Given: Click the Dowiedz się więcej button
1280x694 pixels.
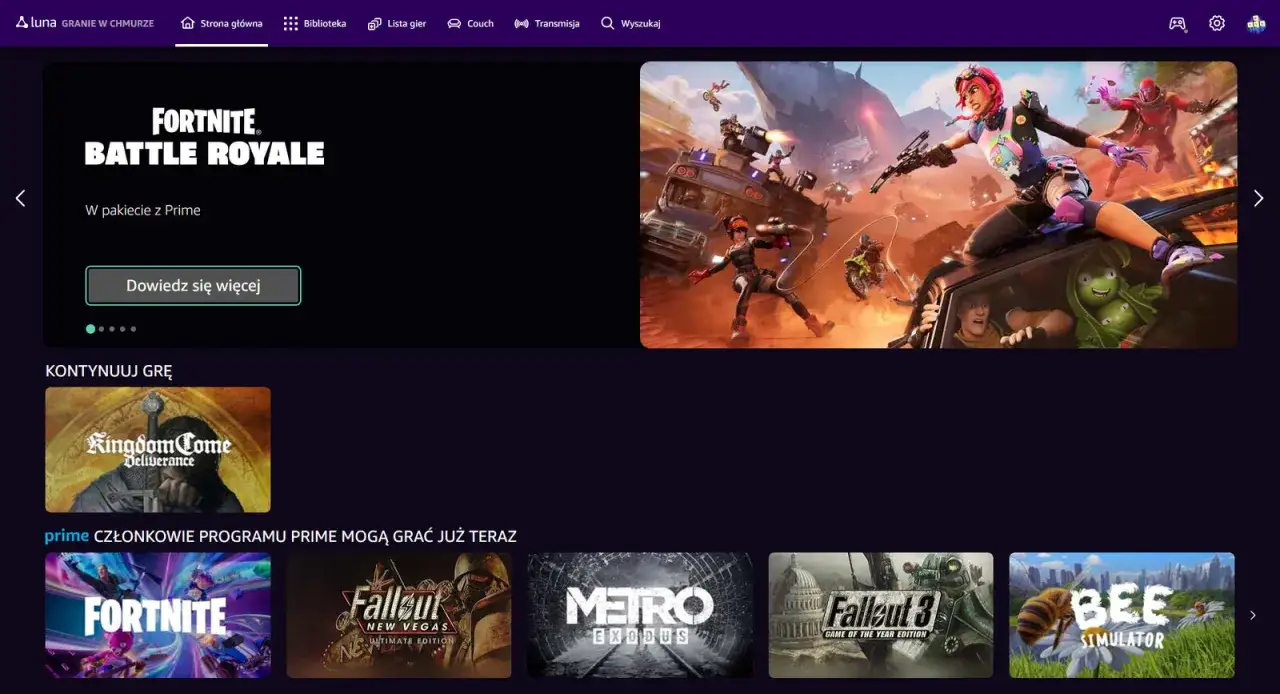Looking at the screenshot, I should tap(193, 285).
